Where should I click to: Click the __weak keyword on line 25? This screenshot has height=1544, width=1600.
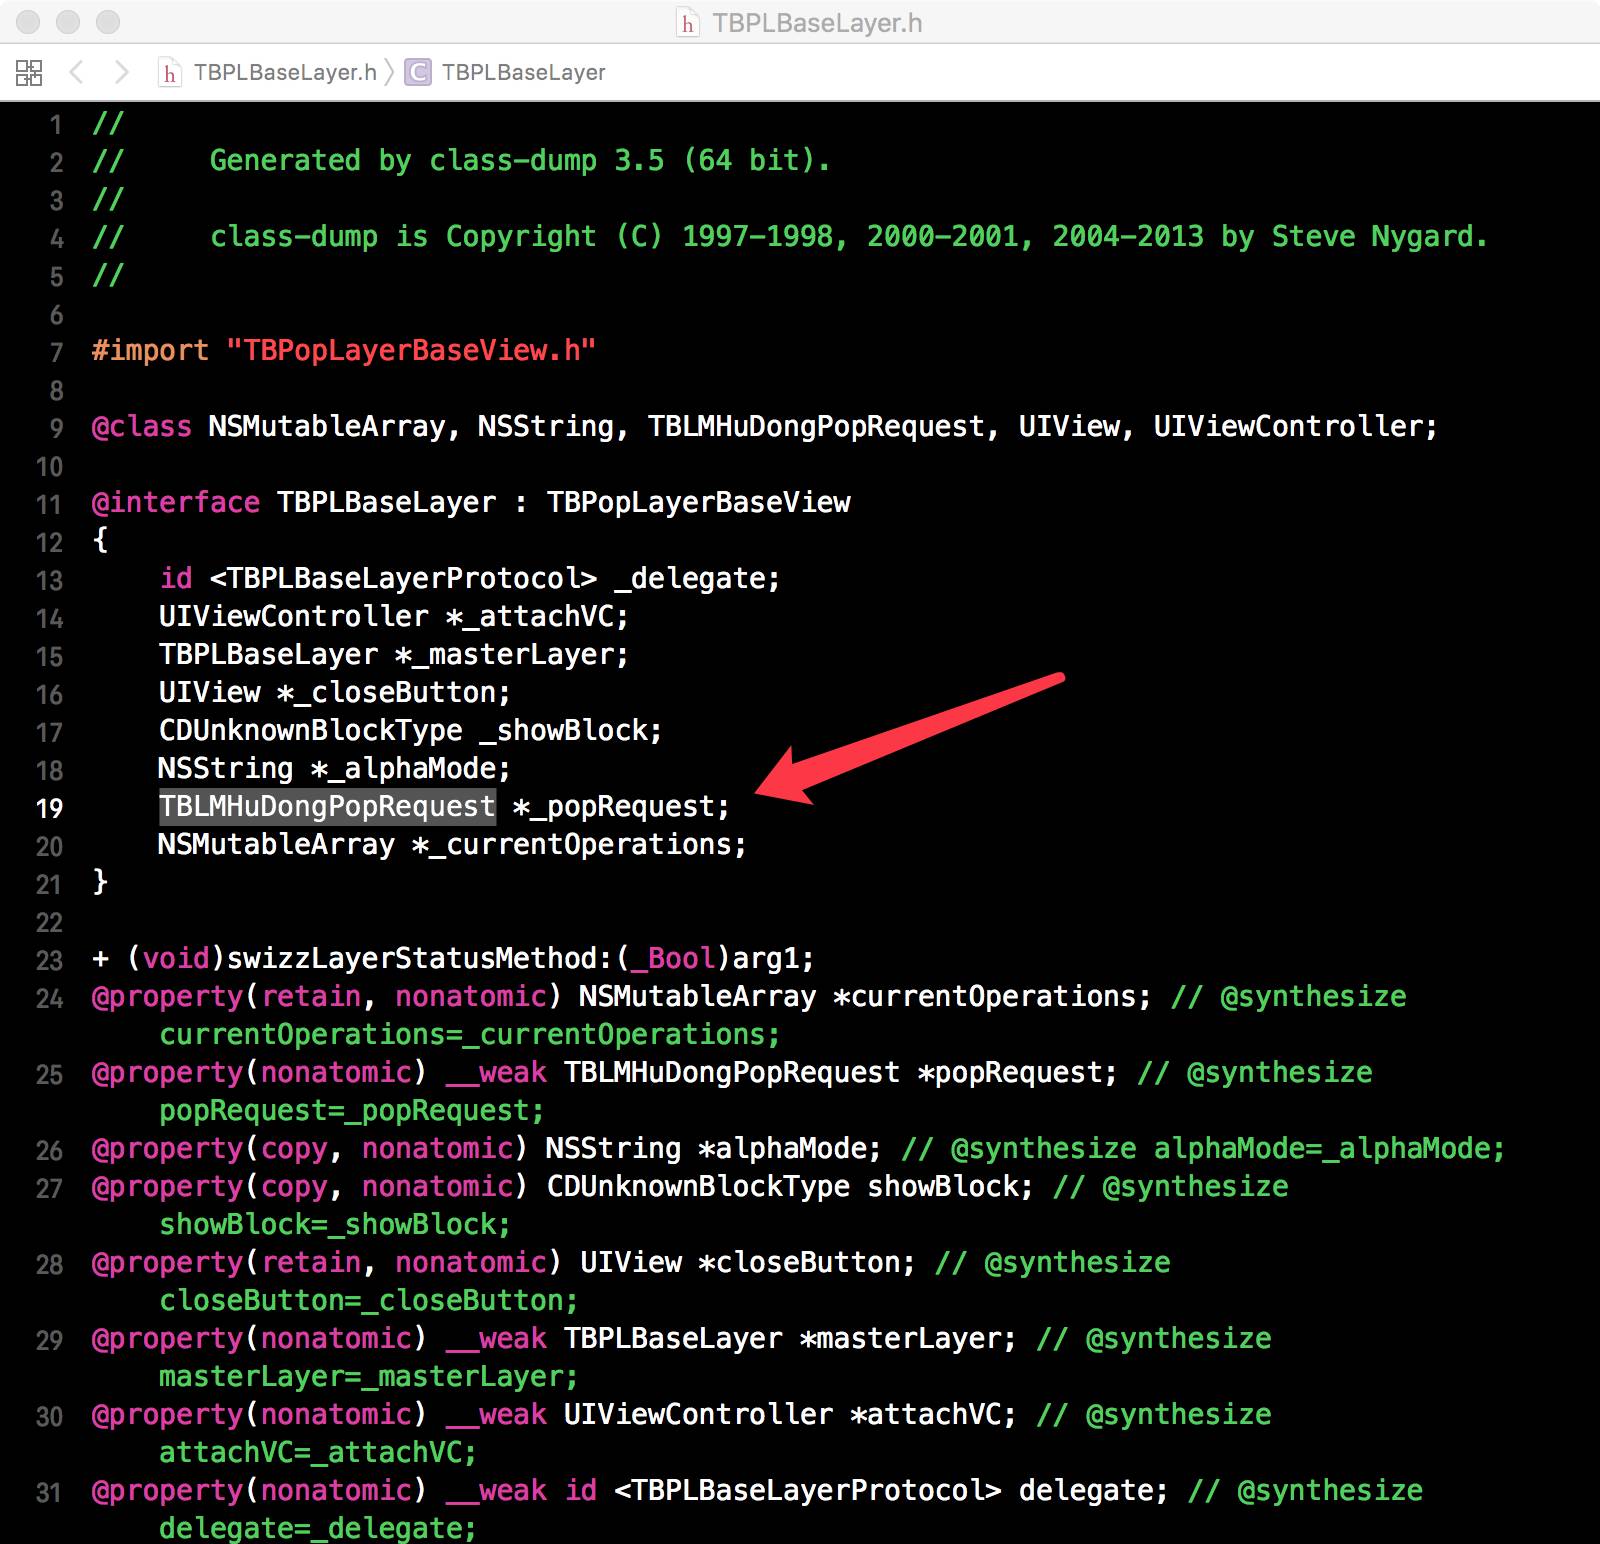[x=496, y=1072]
